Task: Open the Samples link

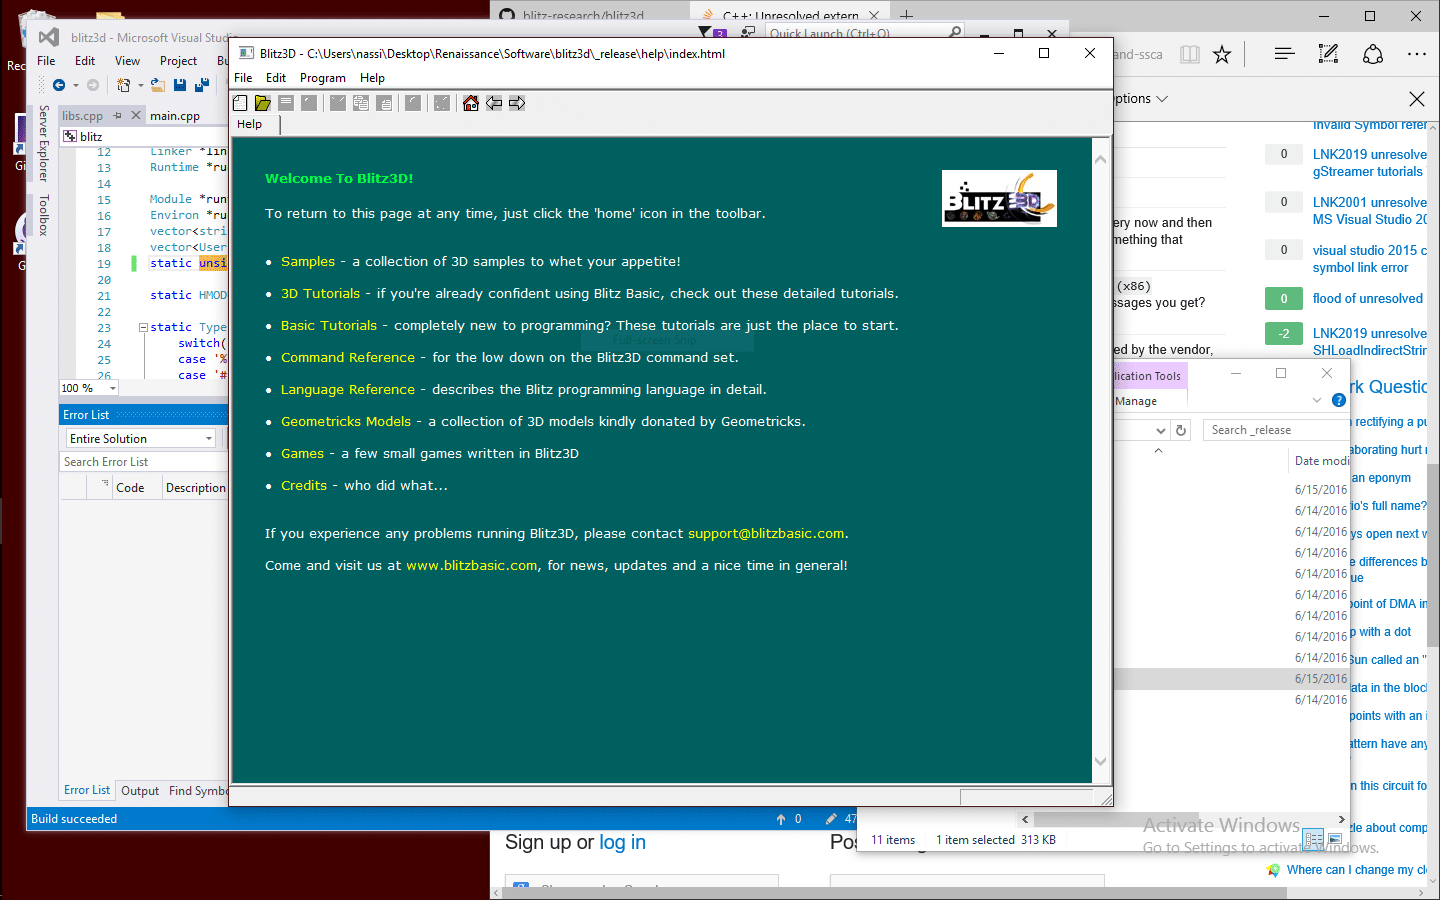Action: (x=308, y=262)
